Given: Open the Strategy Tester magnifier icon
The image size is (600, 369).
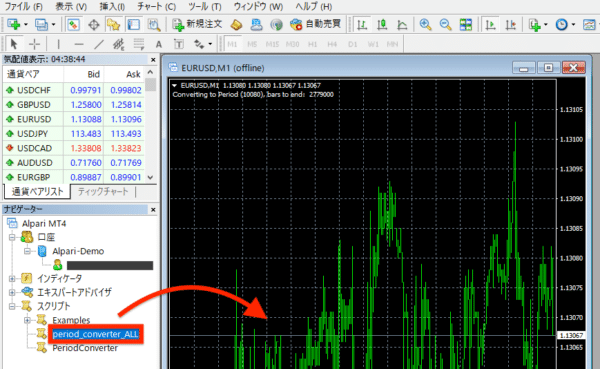Looking at the screenshot, I should pos(154,24).
